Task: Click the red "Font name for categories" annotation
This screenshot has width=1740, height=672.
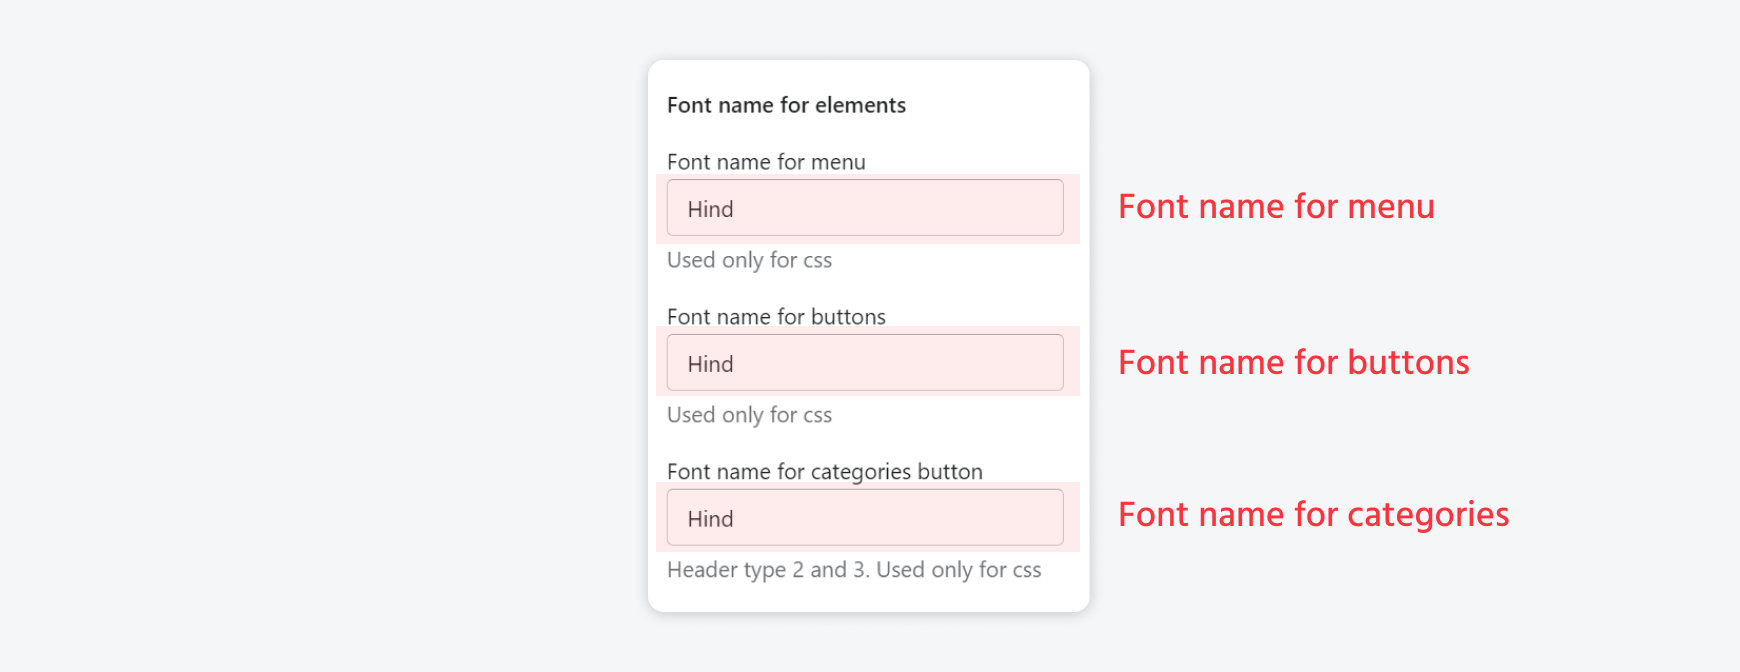Action: [1313, 515]
